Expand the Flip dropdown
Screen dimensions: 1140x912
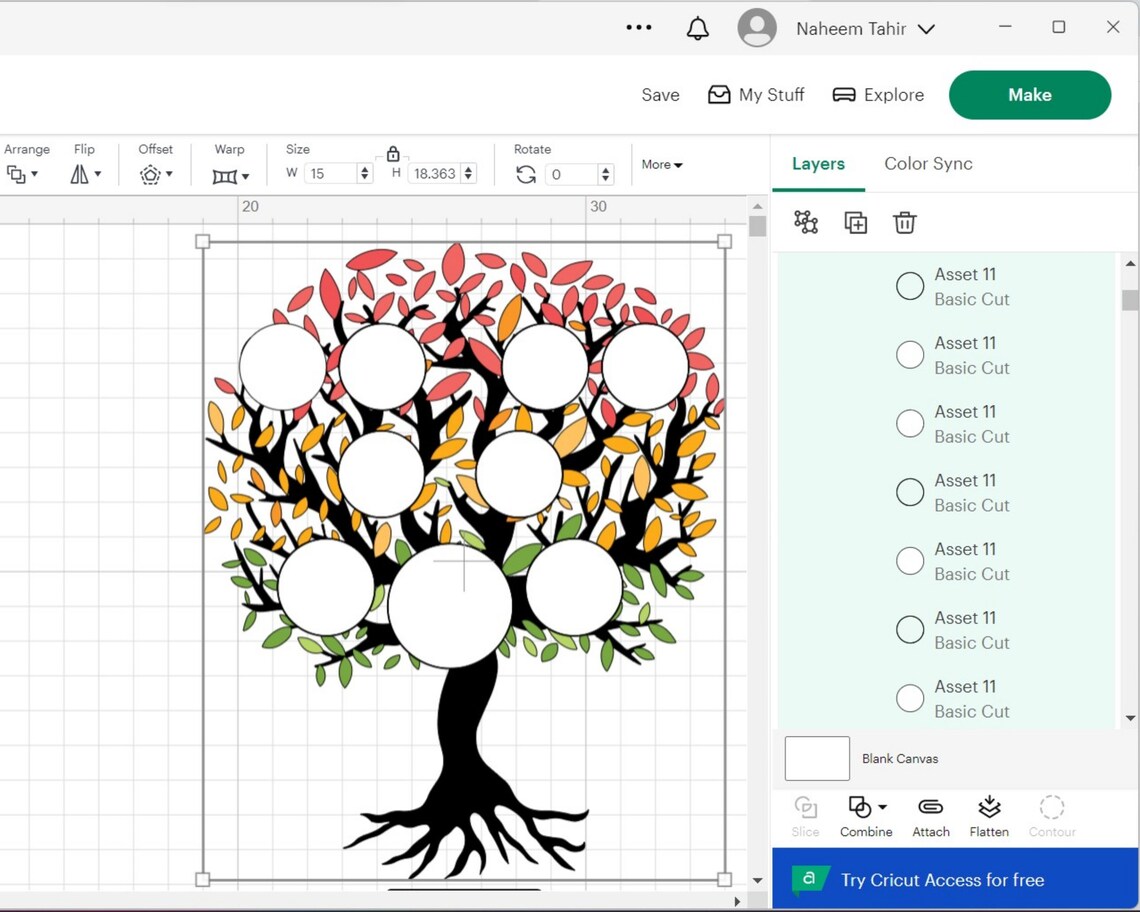click(x=85, y=174)
